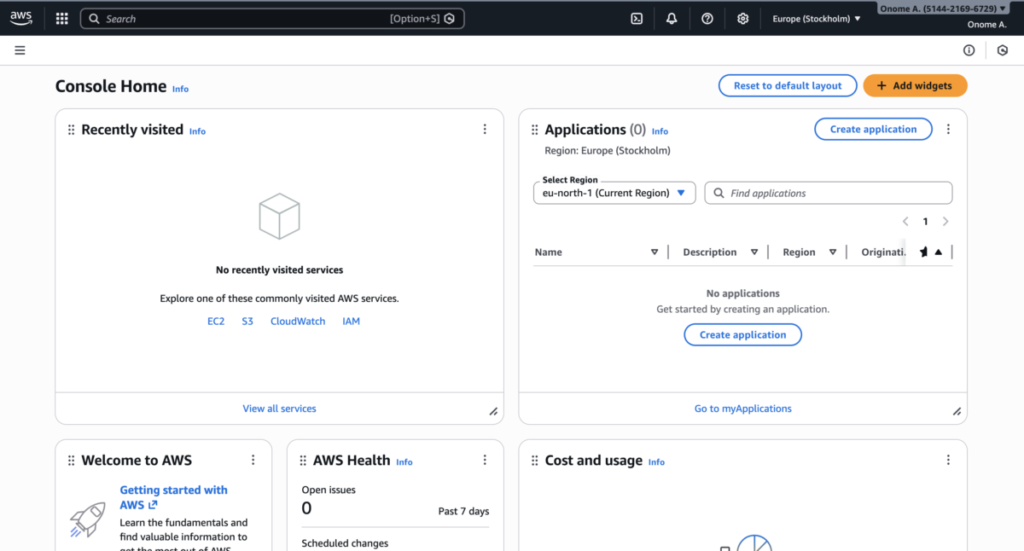Open the help question mark menu
Image resolution: width=1024 pixels, height=551 pixels.
(707, 19)
